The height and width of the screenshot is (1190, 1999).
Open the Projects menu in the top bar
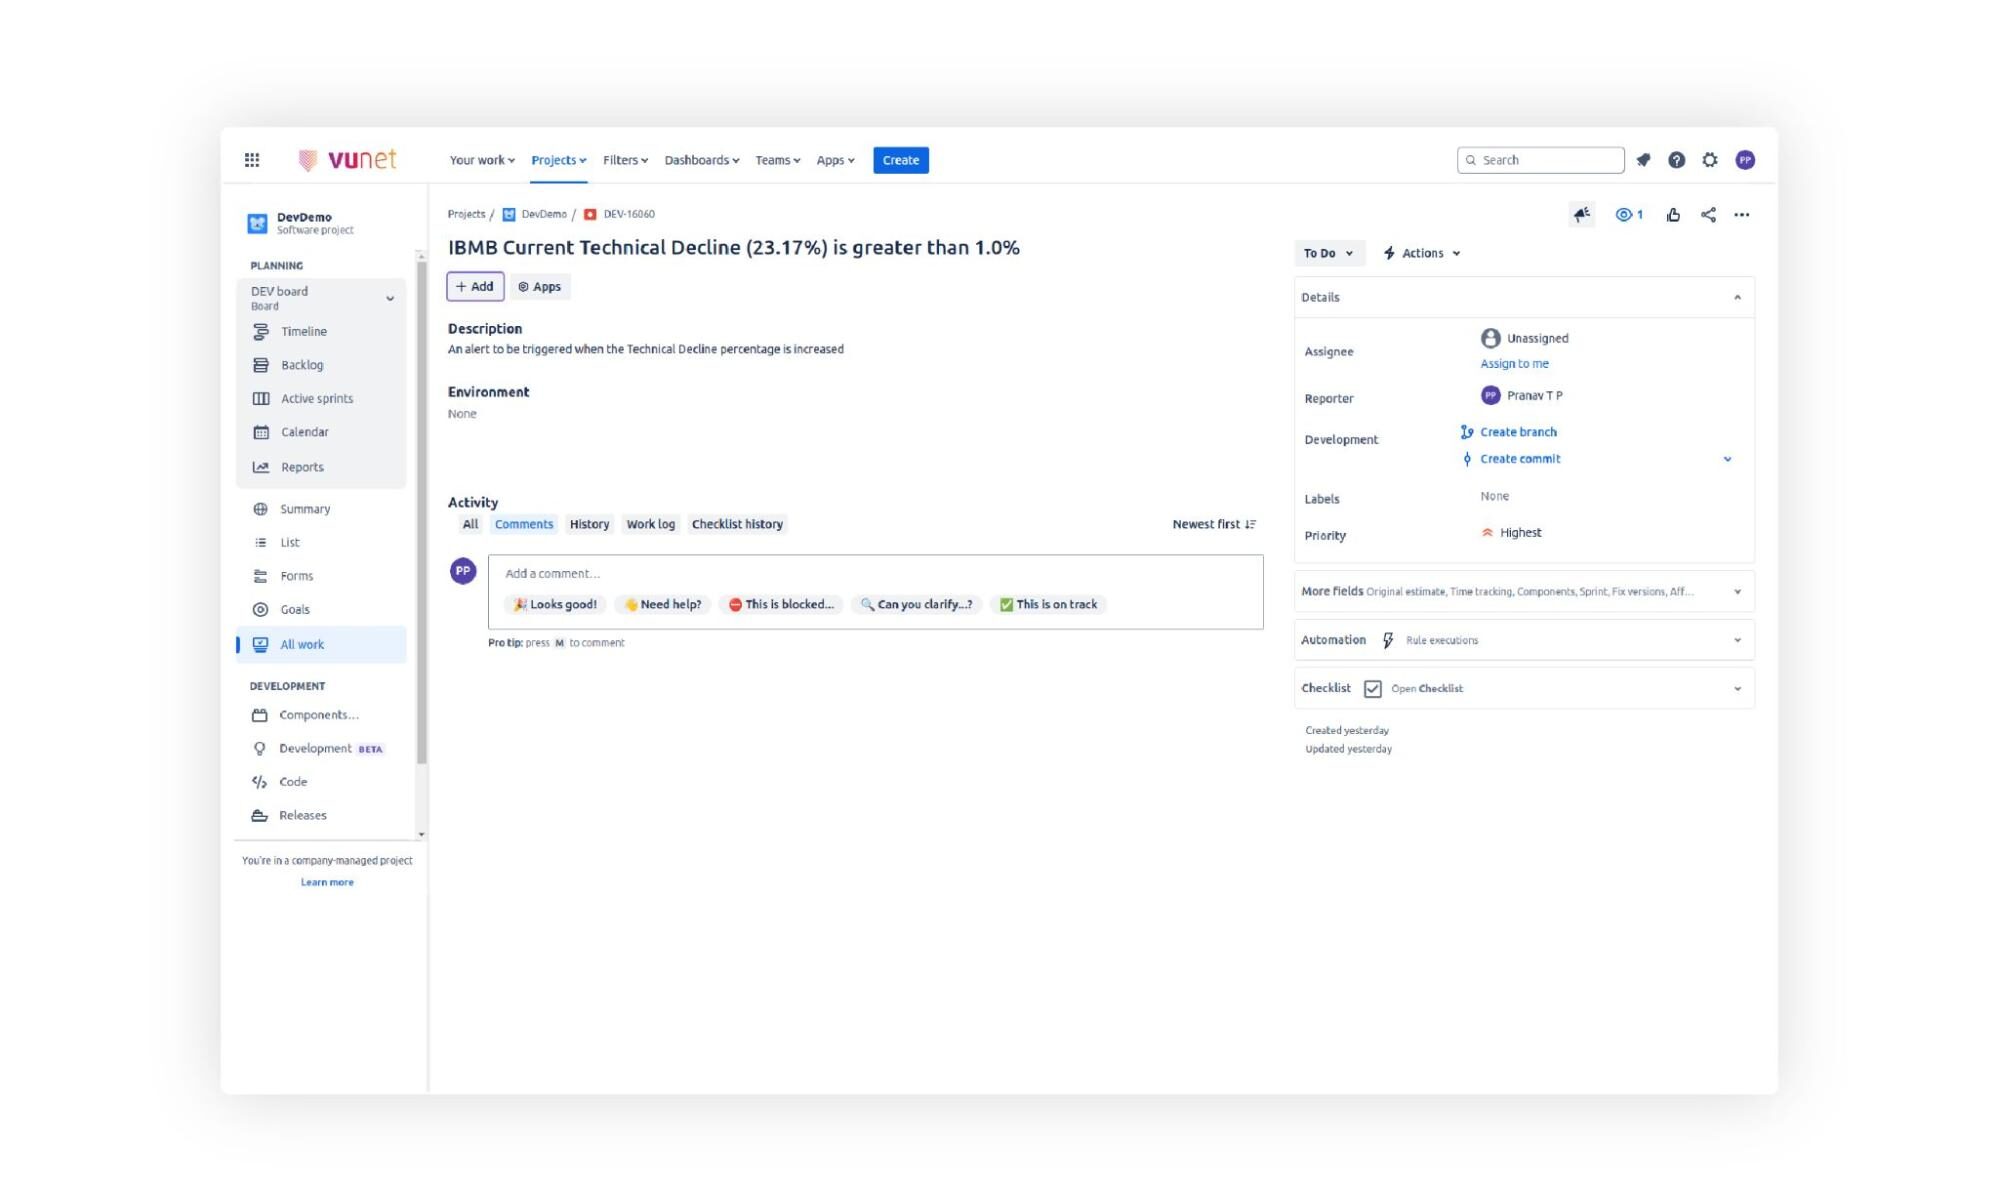[558, 160]
